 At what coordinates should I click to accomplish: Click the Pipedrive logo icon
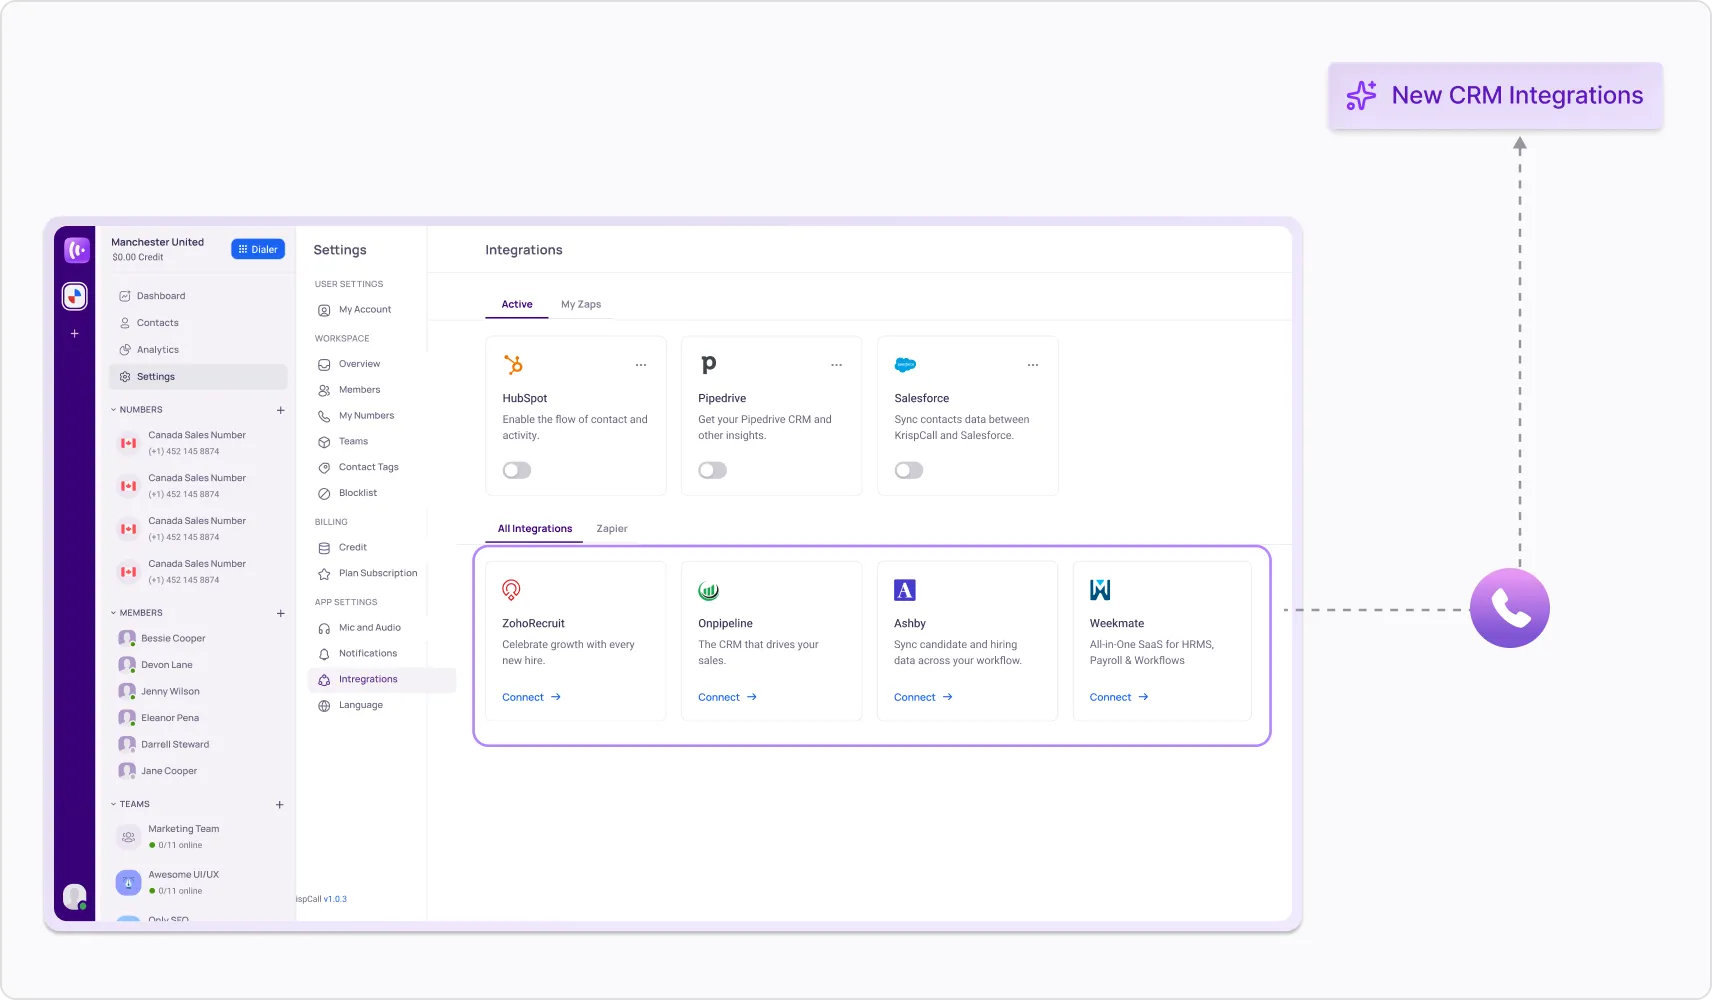pyautogui.click(x=708, y=365)
